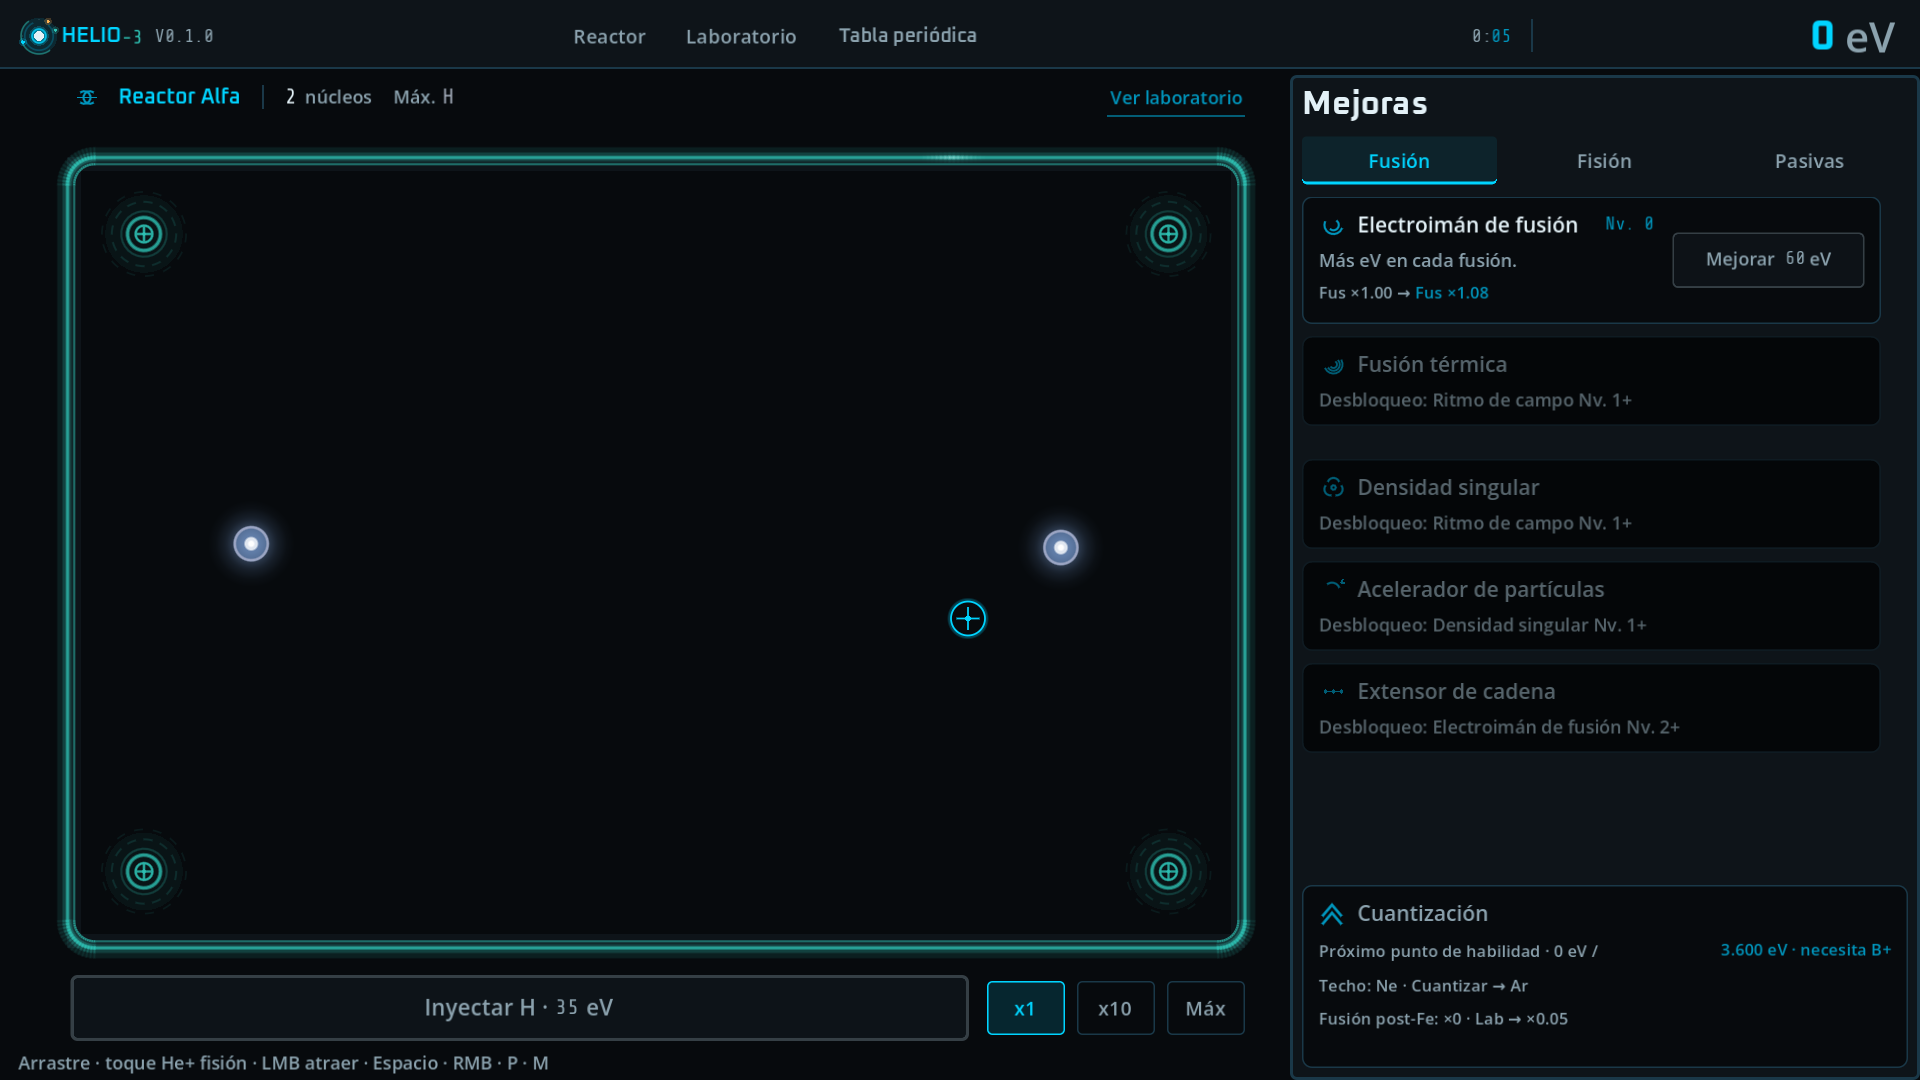Switch to the Pasivas upgrades tab
This screenshot has height=1080, width=1920.
[1809, 161]
